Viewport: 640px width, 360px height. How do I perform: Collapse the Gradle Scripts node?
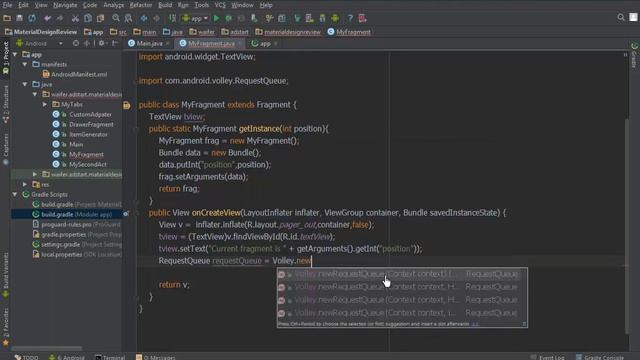click(x=16, y=194)
